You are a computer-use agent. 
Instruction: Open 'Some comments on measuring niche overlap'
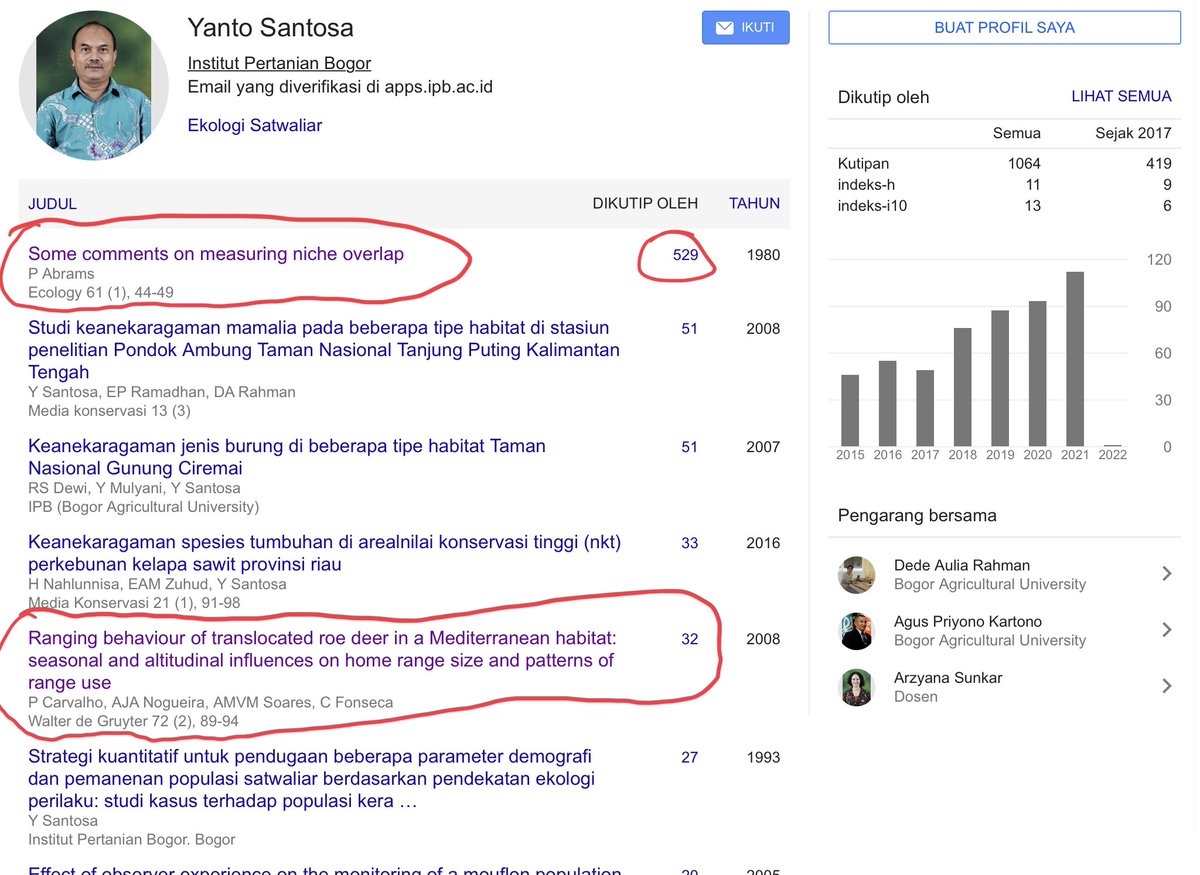click(216, 254)
